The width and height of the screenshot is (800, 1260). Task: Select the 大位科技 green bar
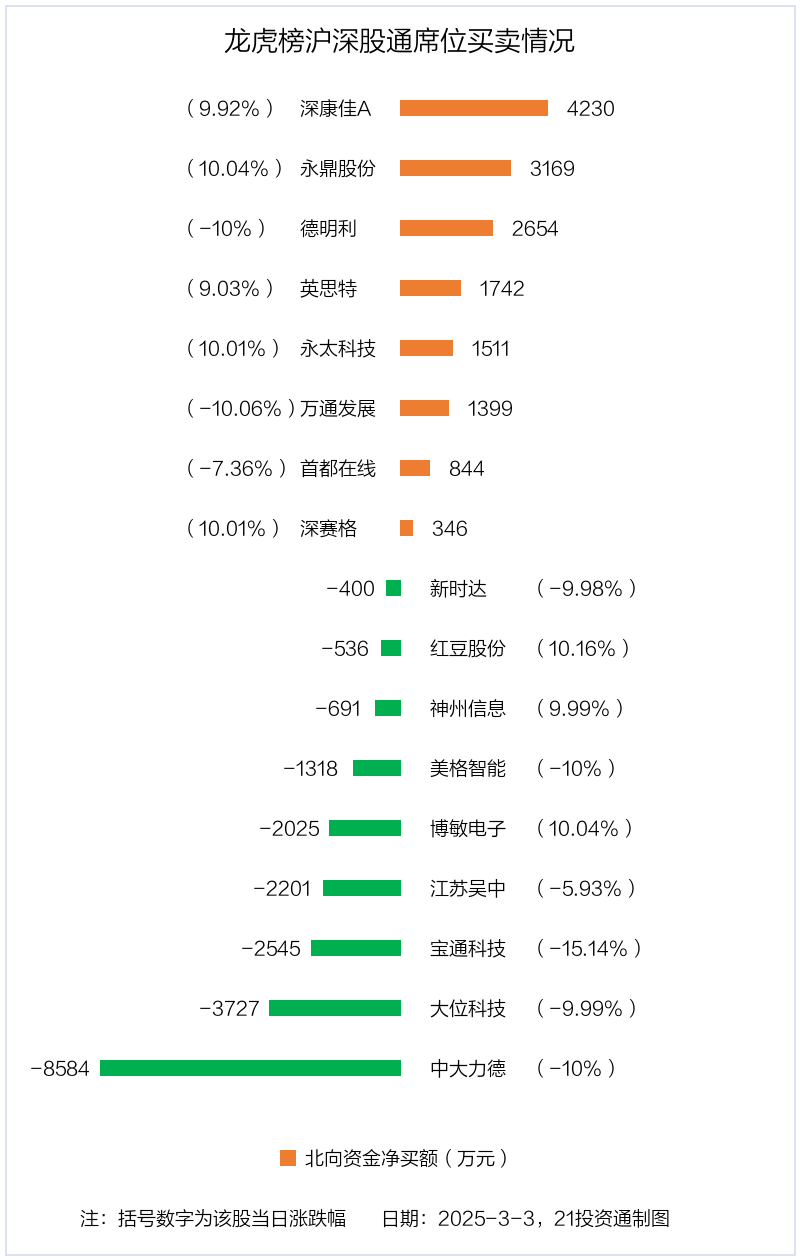[335, 1008]
